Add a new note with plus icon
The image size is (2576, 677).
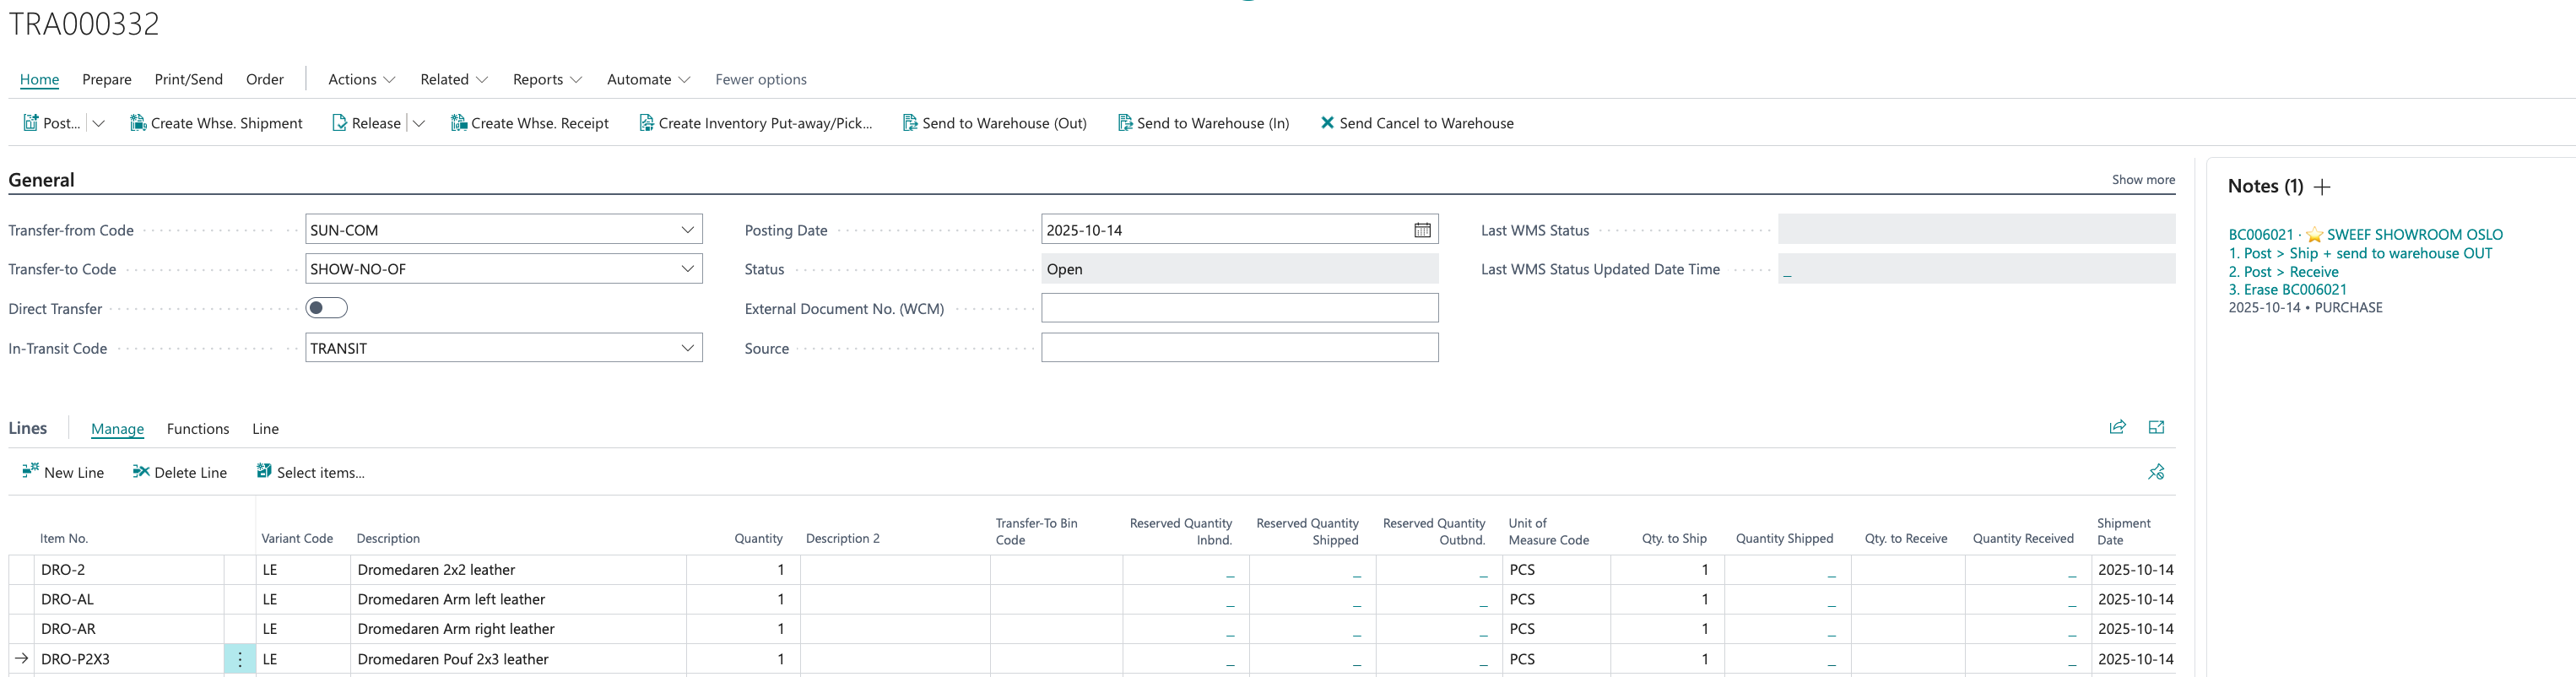tap(2322, 187)
